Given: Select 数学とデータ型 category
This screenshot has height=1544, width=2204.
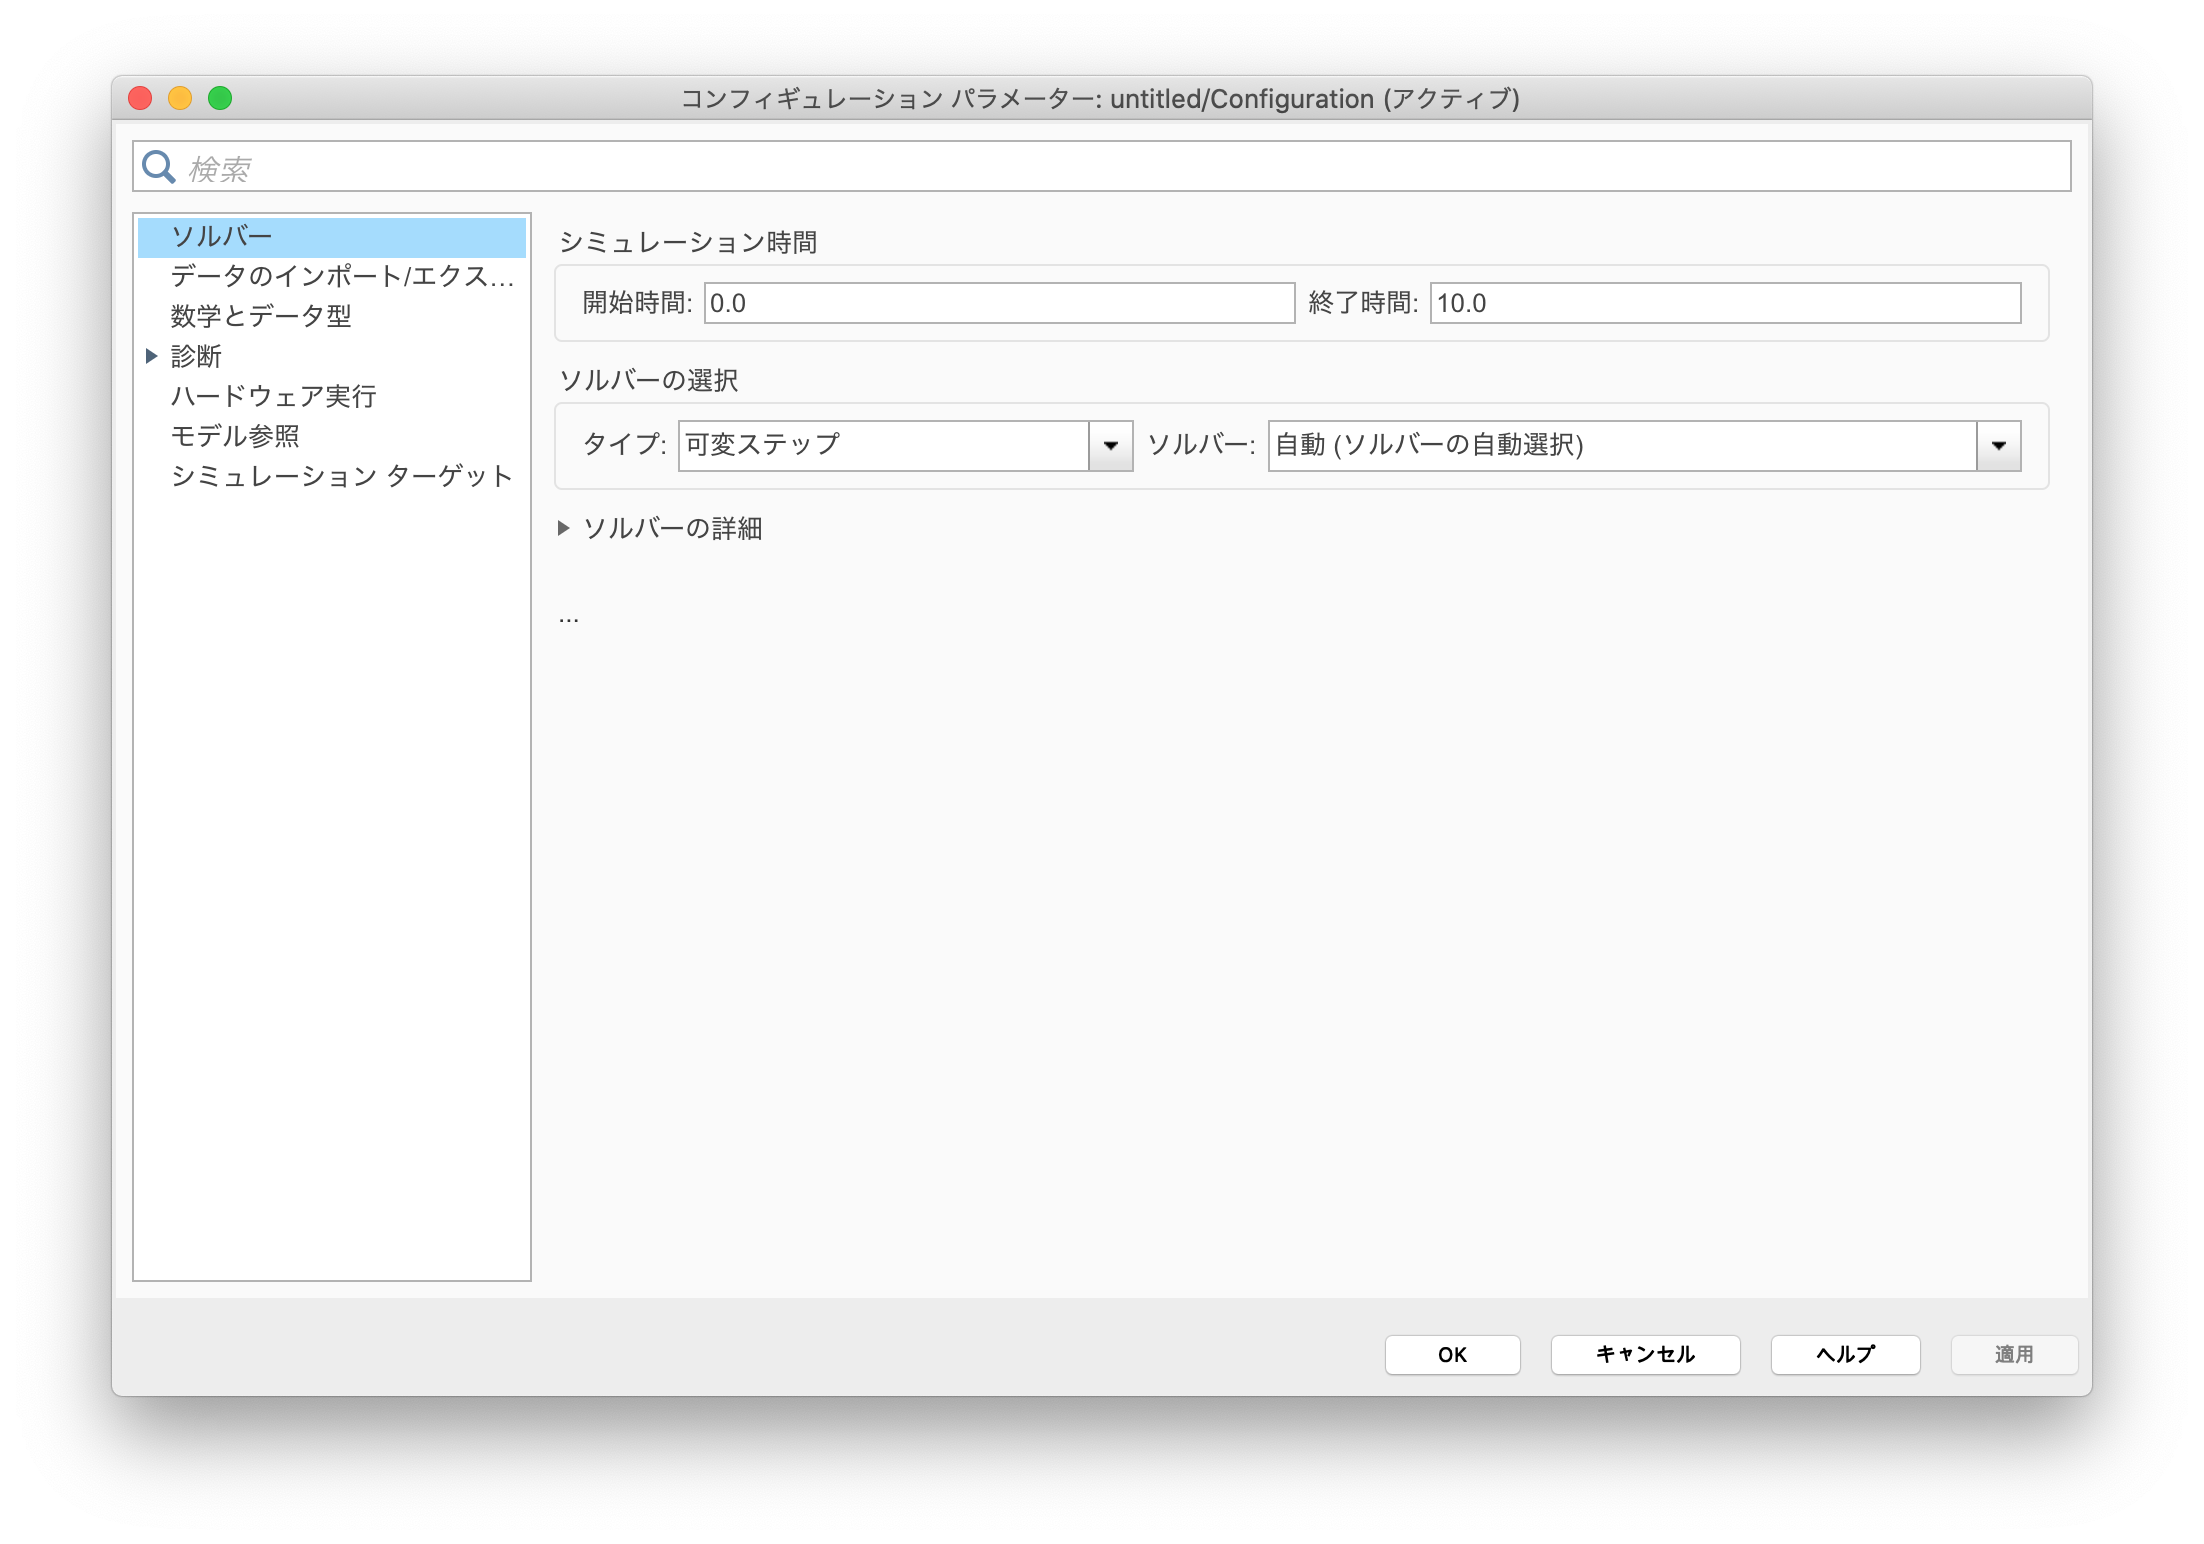Looking at the screenshot, I should (261, 316).
